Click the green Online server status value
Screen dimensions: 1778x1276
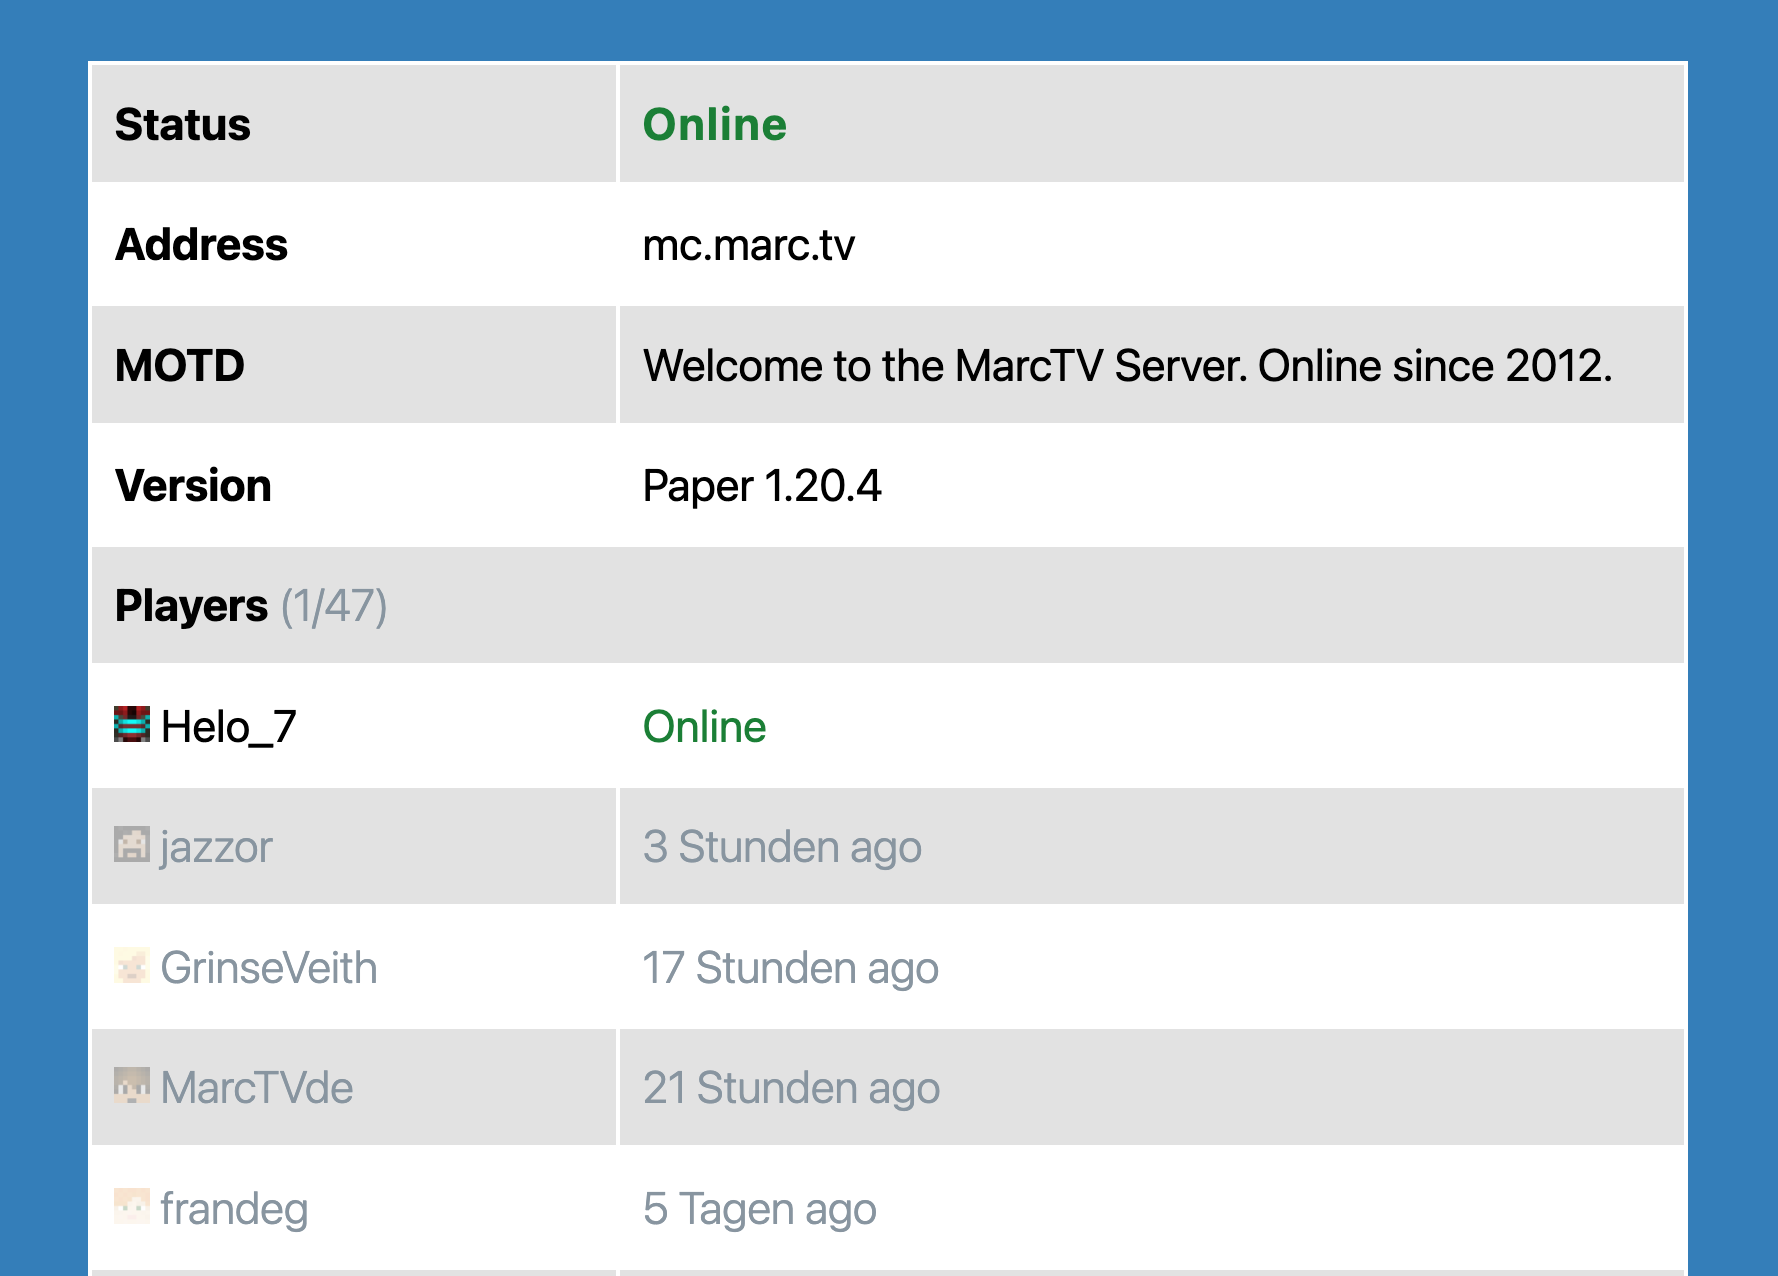coord(715,124)
